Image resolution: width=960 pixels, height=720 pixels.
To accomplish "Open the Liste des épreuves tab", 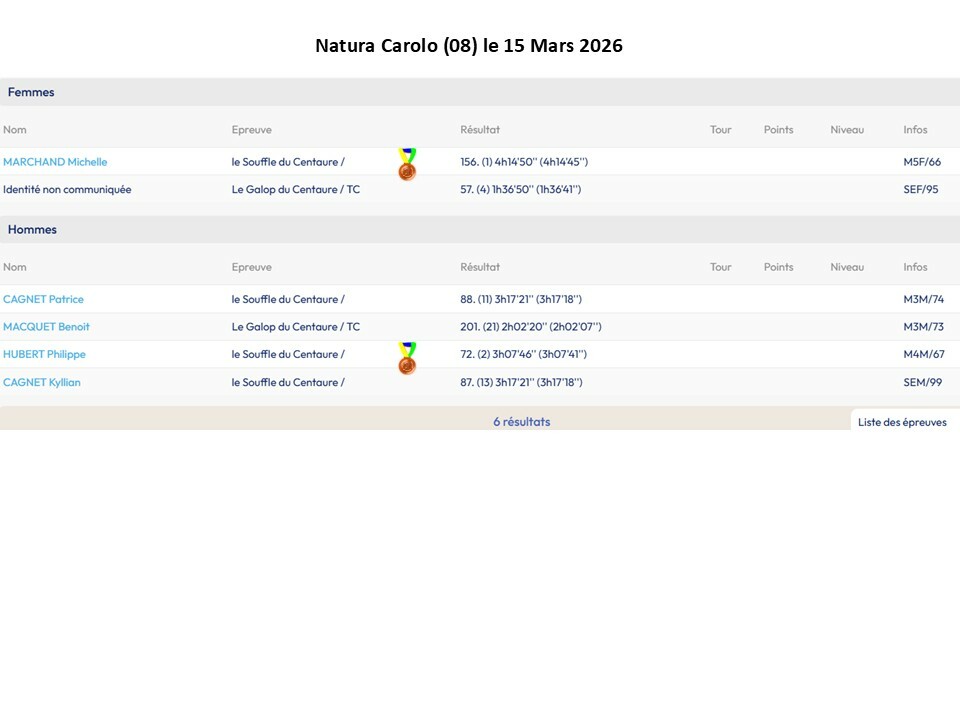I will 902,422.
